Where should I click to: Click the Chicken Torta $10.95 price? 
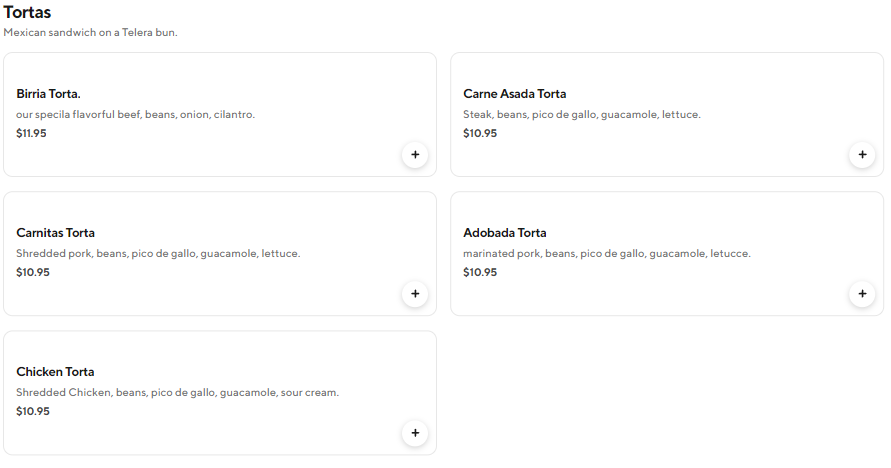click(33, 411)
